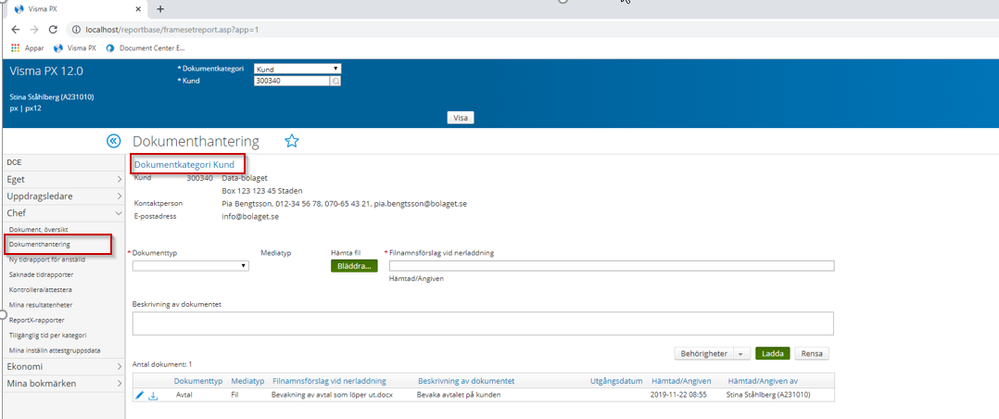The width and height of the screenshot is (999, 419).
Task: Expand the Uppdragsledare section
Action: 63,196
